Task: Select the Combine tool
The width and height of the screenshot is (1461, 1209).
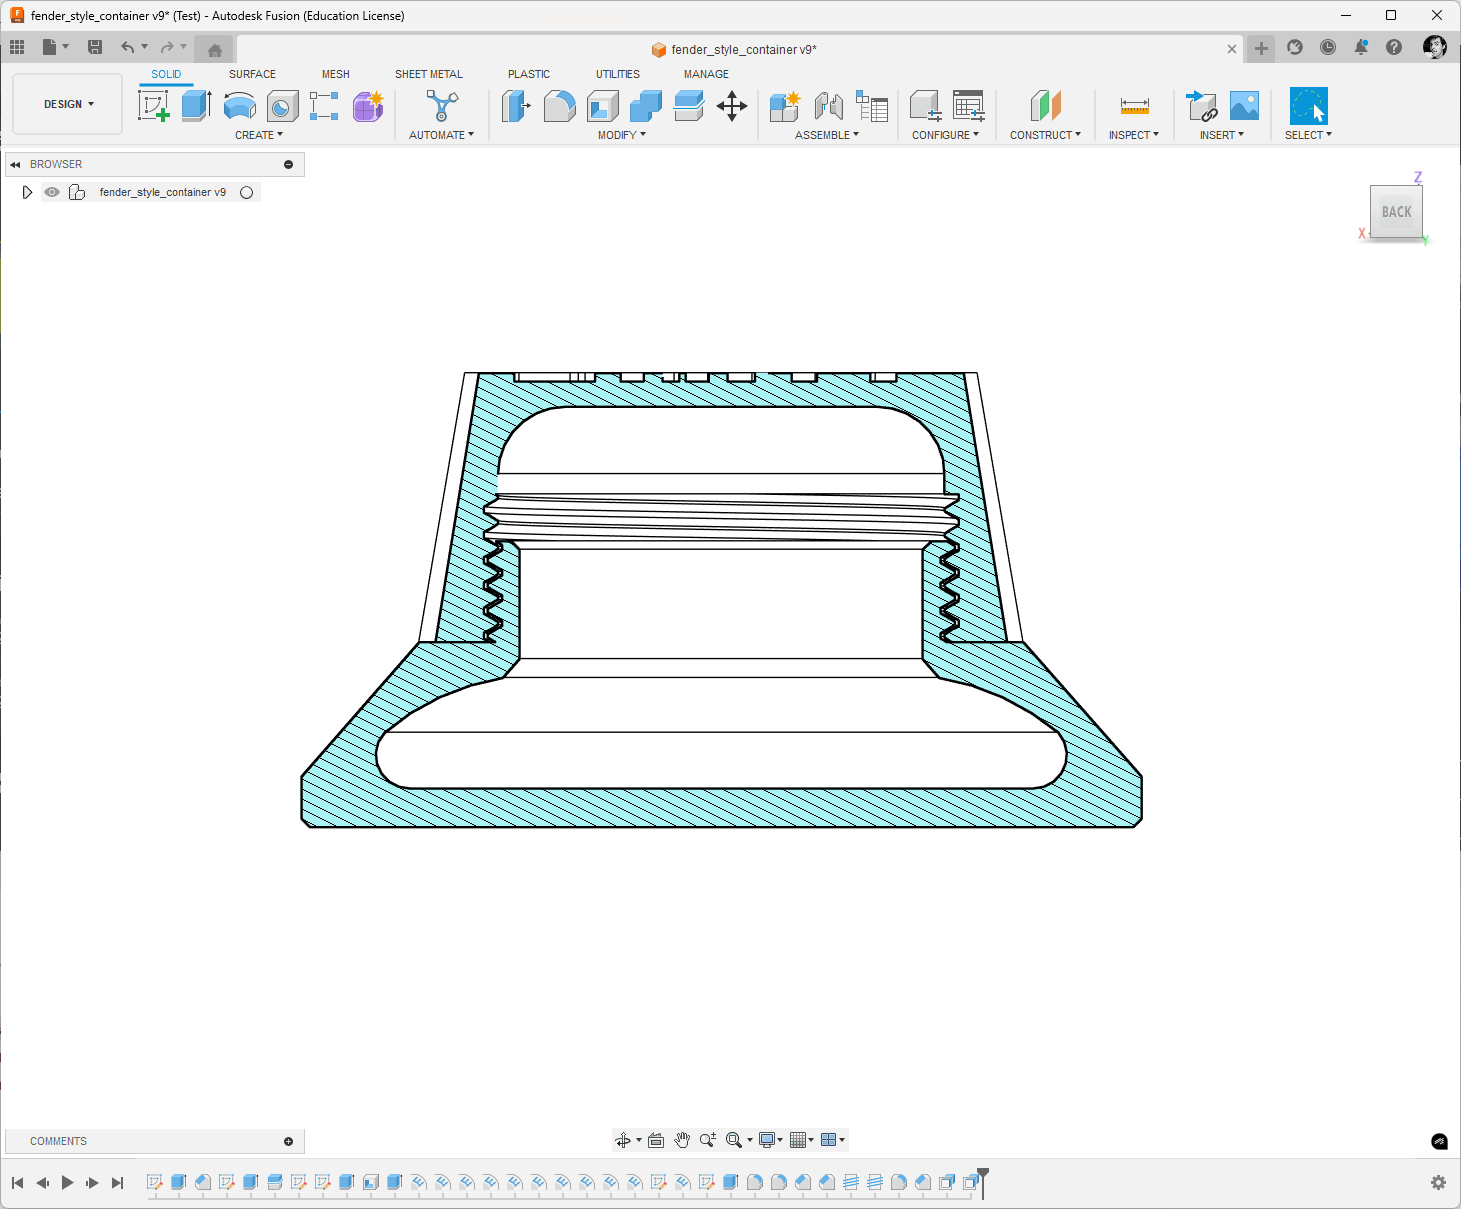Action: (646, 105)
